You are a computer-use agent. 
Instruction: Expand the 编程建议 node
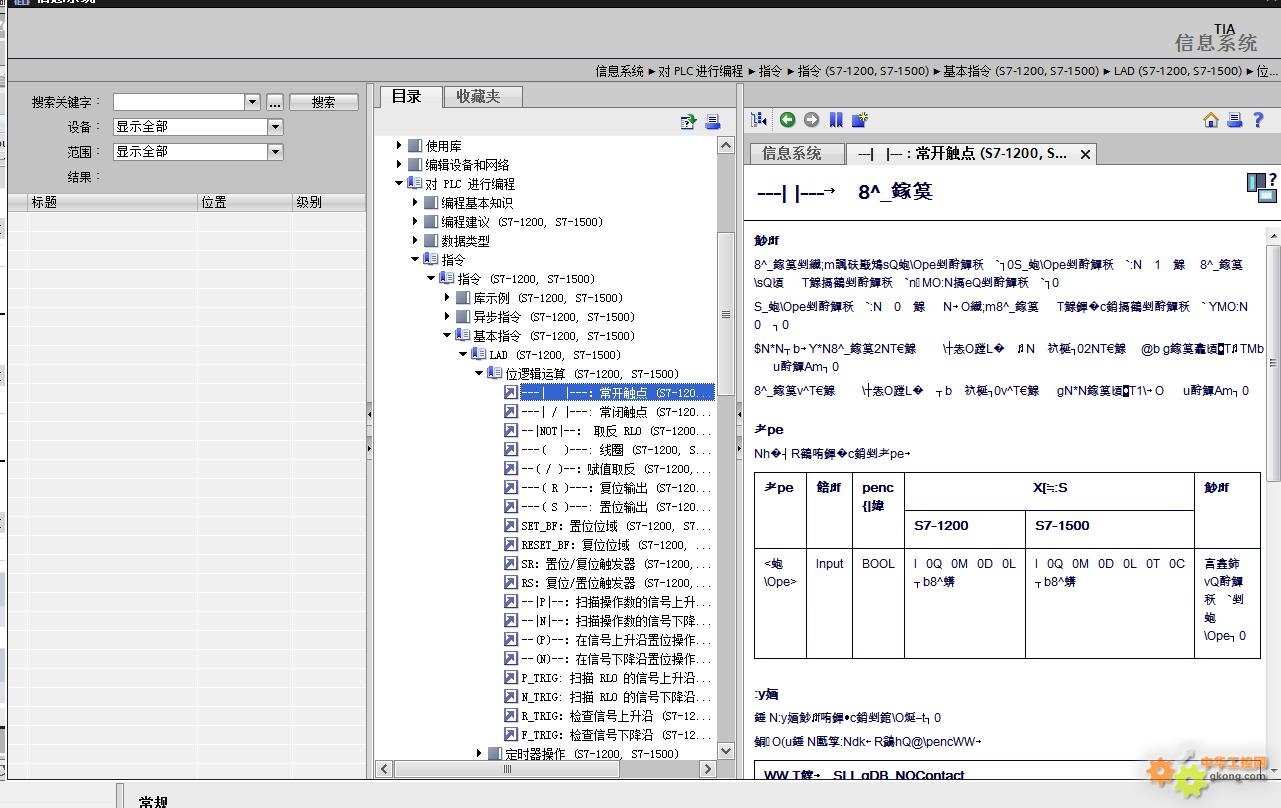(415, 222)
